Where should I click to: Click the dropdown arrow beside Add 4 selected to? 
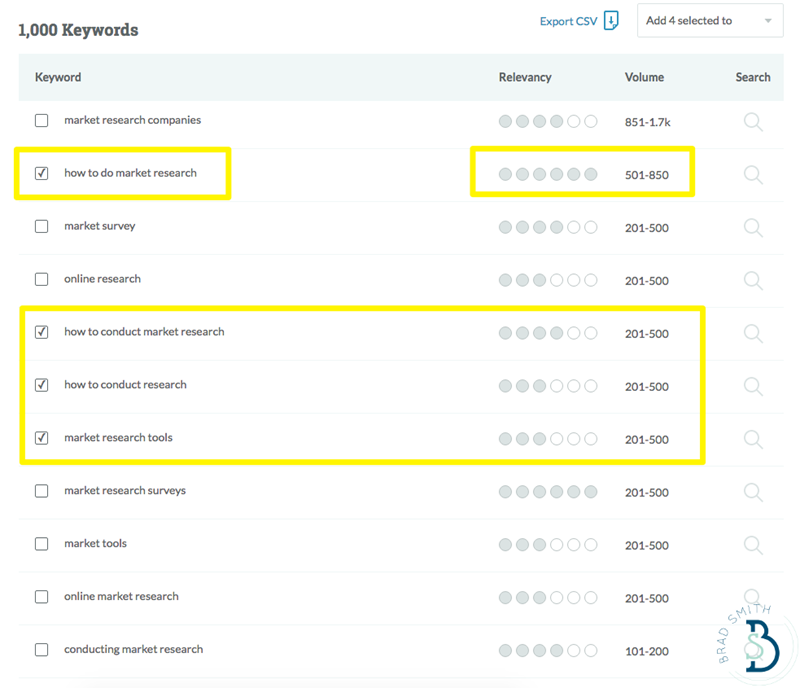coord(768,21)
